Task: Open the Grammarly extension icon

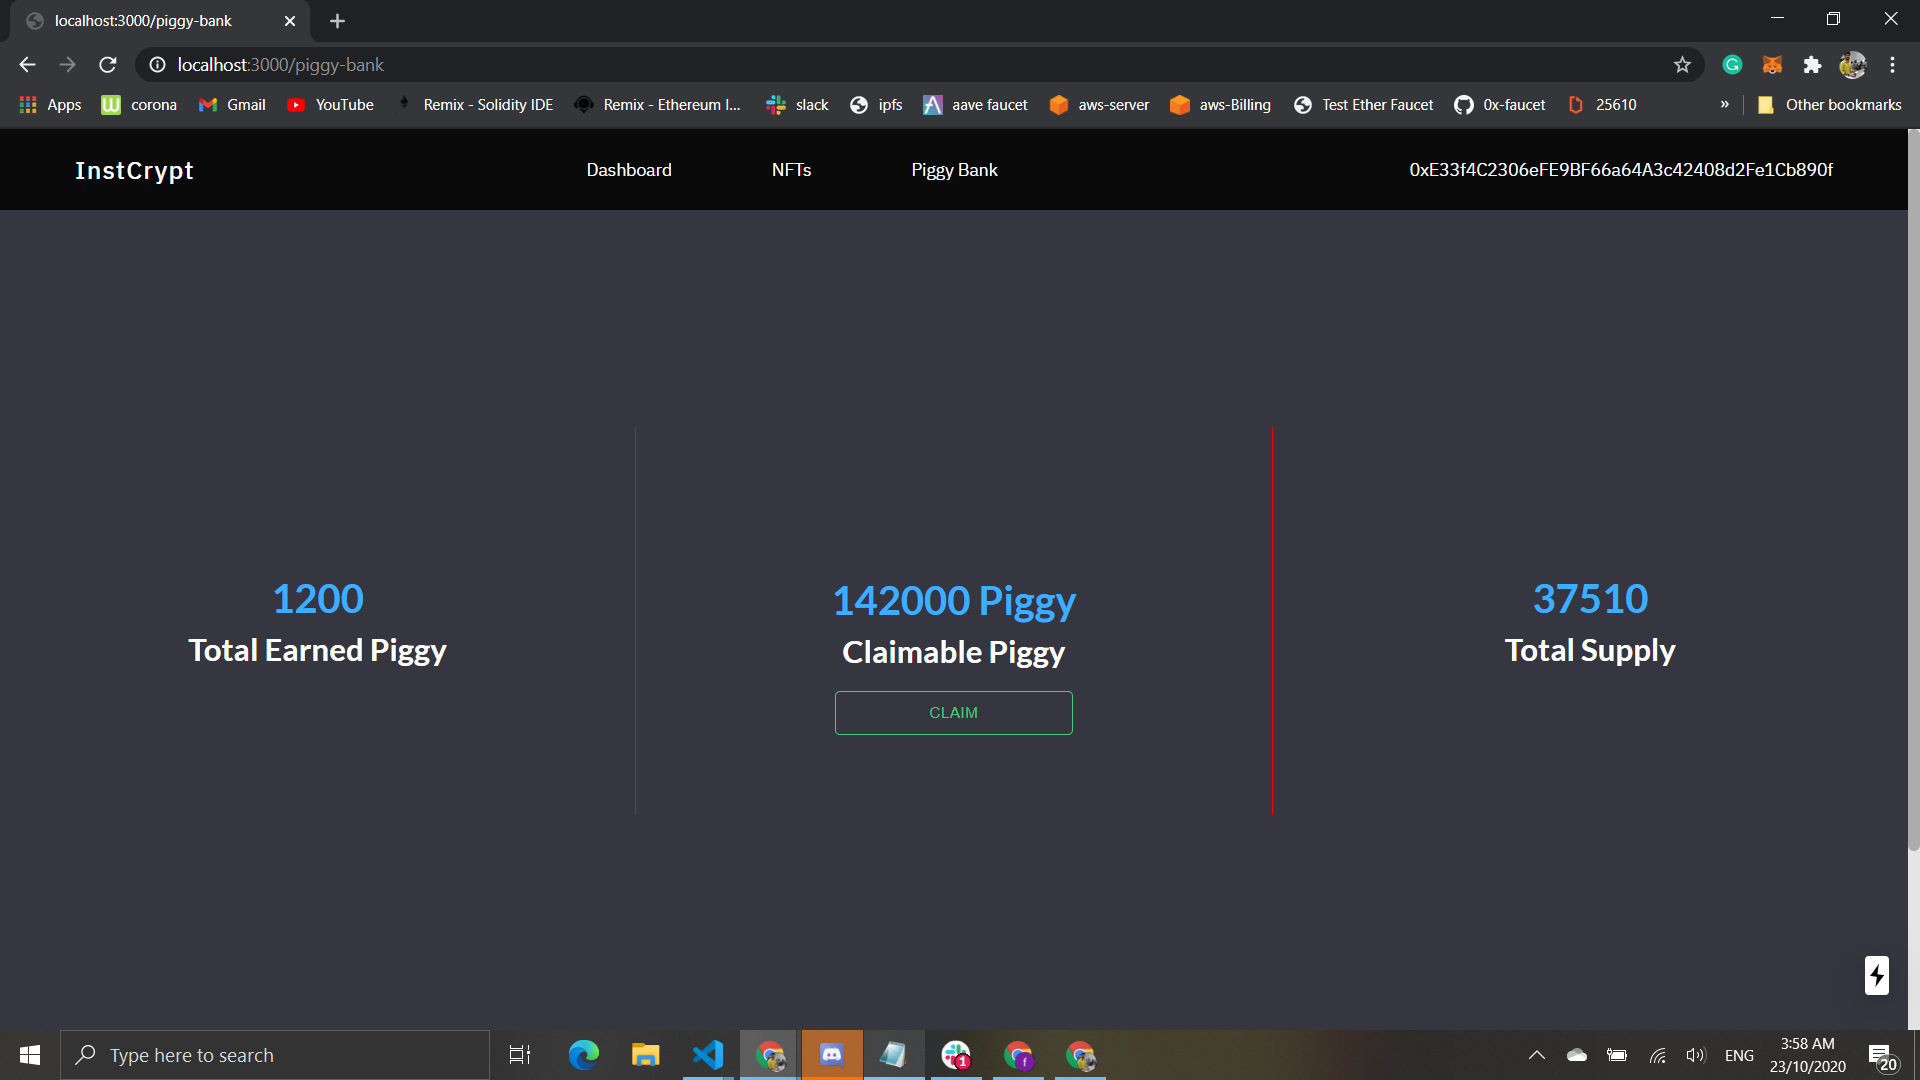Action: (1733, 65)
